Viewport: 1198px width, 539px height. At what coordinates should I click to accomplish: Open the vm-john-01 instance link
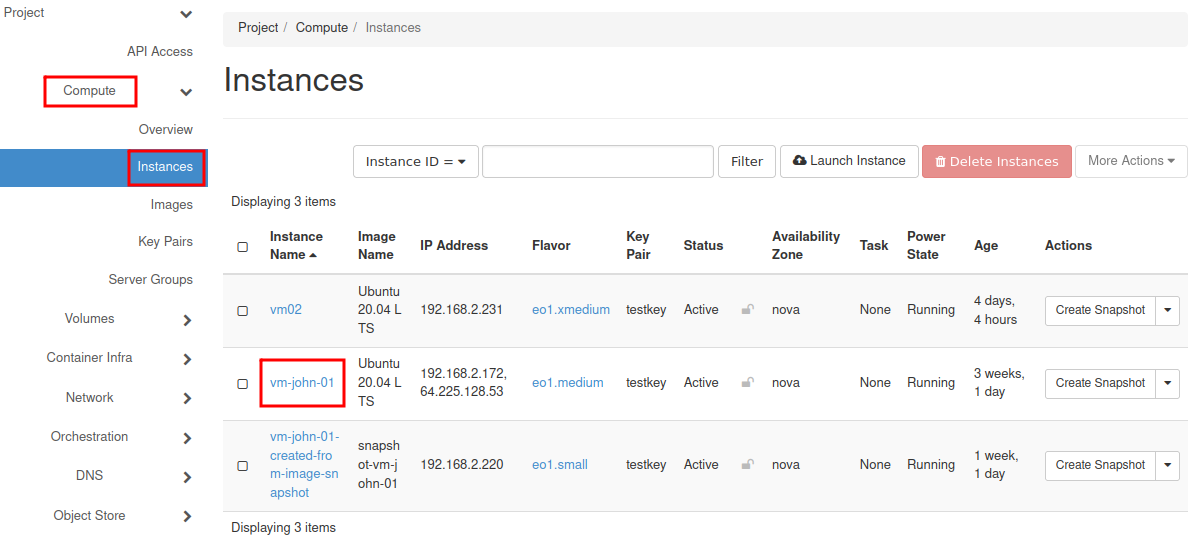coord(302,383)
